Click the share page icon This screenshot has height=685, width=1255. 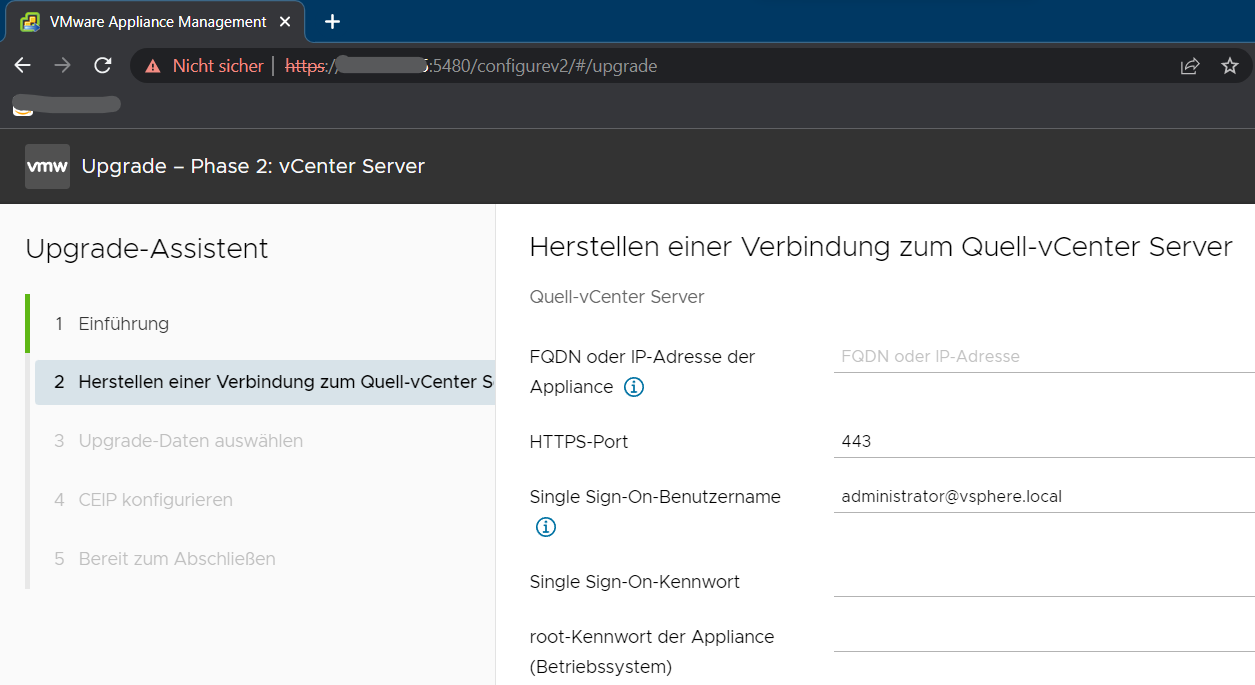(1189, 66)
